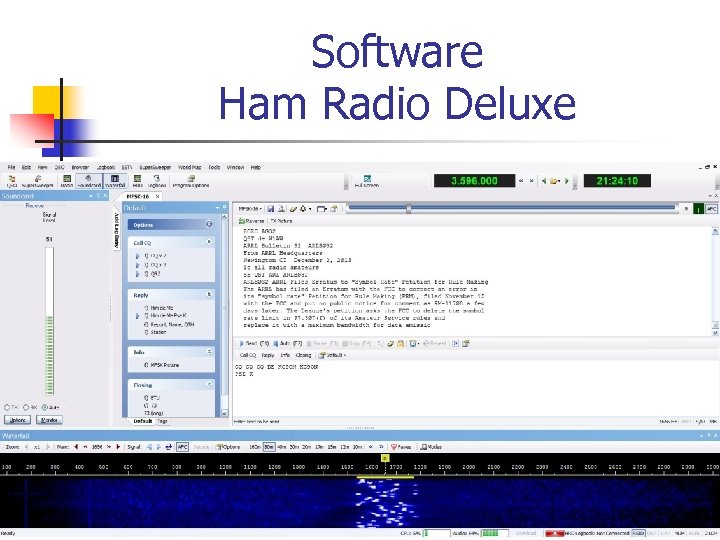This screenshot has width=720, height=540.
Task: Open the Tools menu
Action: point(214,168)
